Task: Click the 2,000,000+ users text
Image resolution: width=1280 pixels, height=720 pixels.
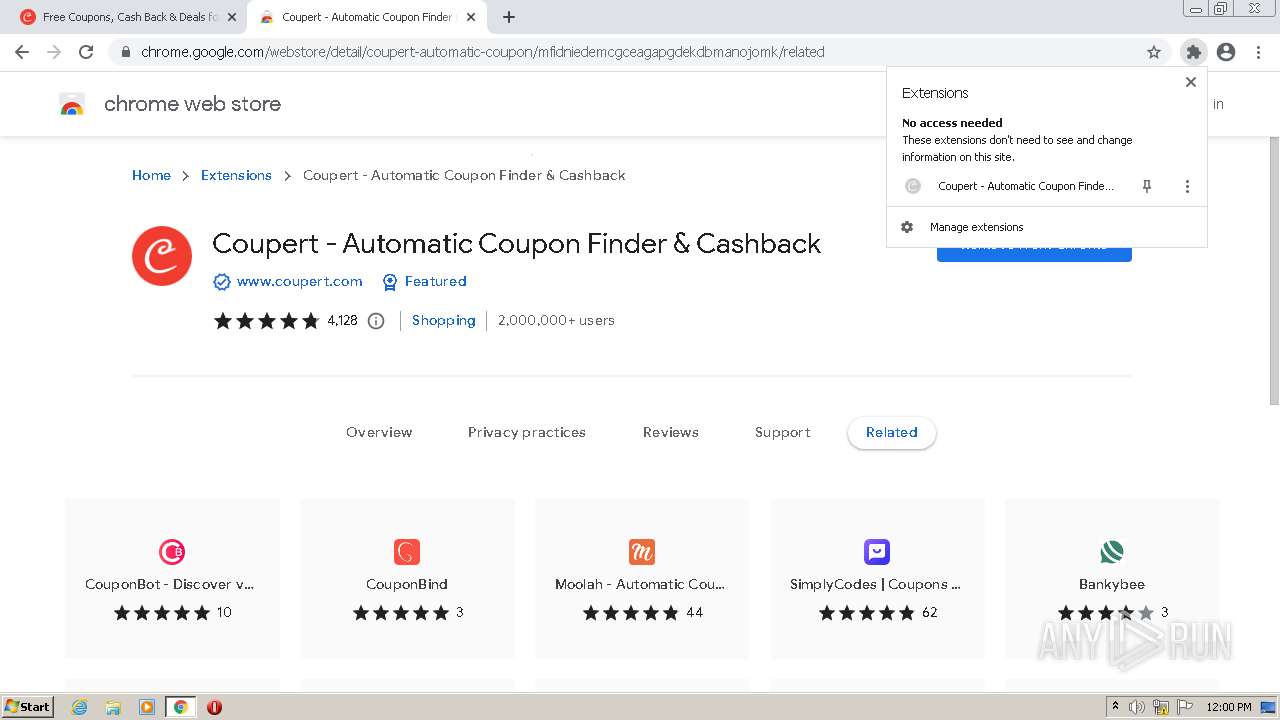Action: coord(556,321)
